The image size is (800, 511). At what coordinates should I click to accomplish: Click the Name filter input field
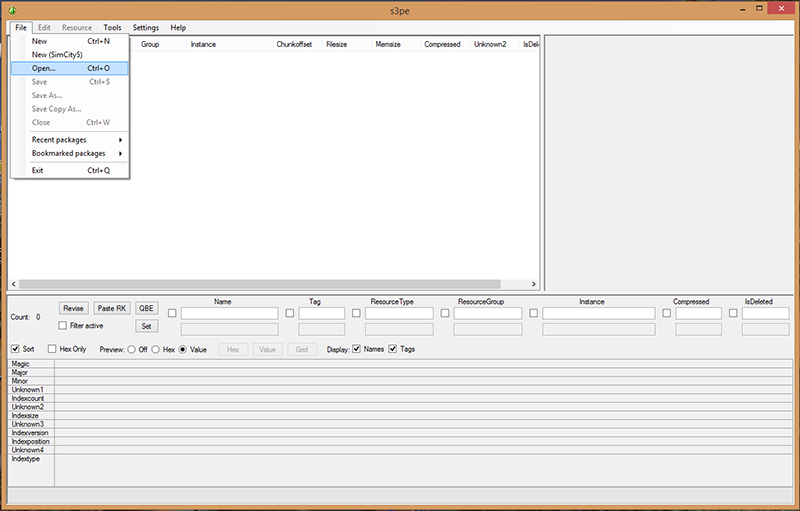coord(229,313)
